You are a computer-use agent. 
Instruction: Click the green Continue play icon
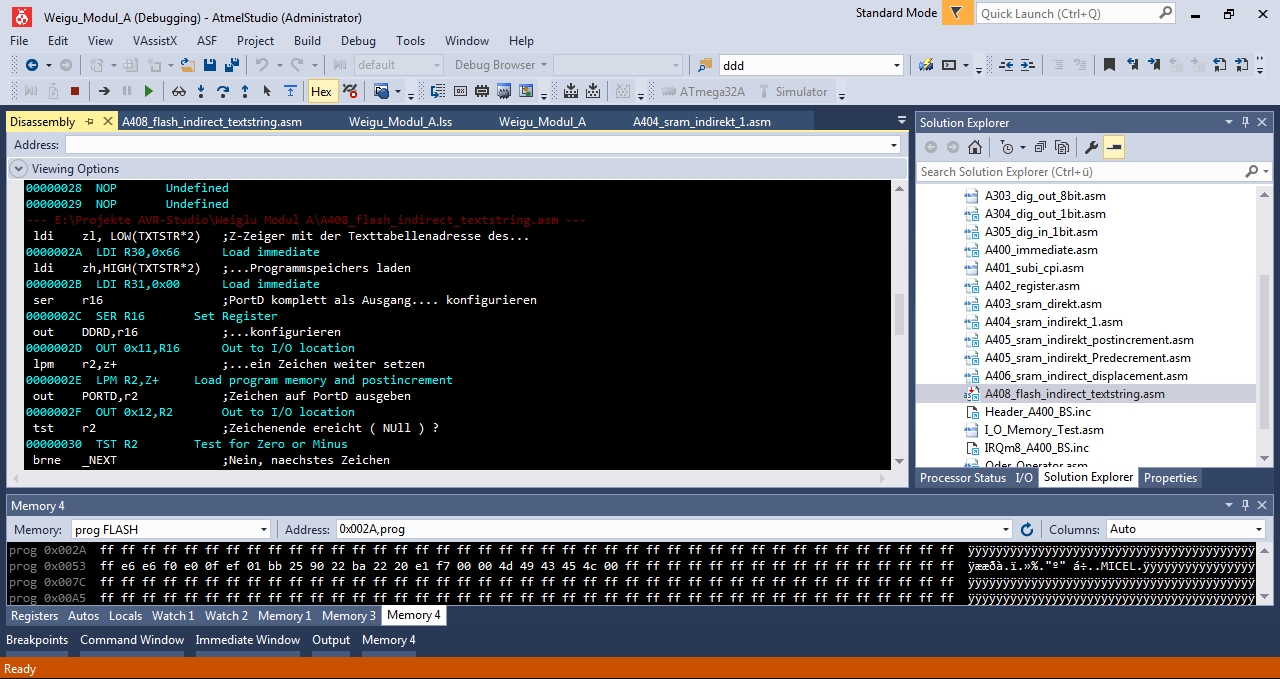coord(149,91)
